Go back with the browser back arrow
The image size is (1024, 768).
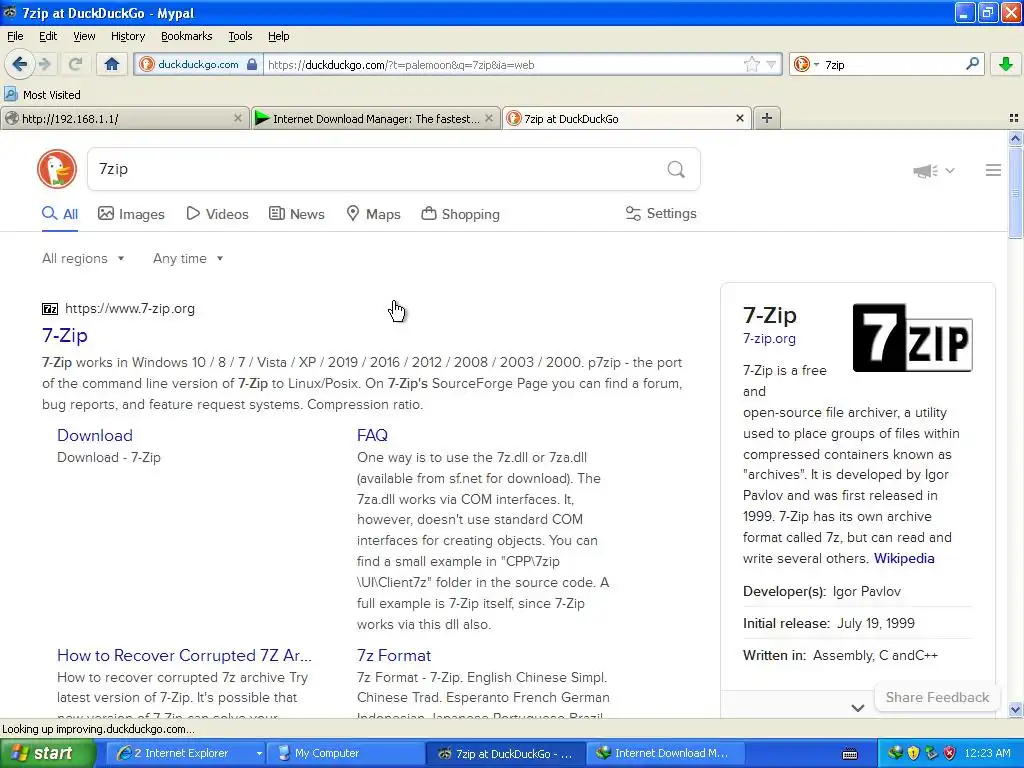[19, 64]
